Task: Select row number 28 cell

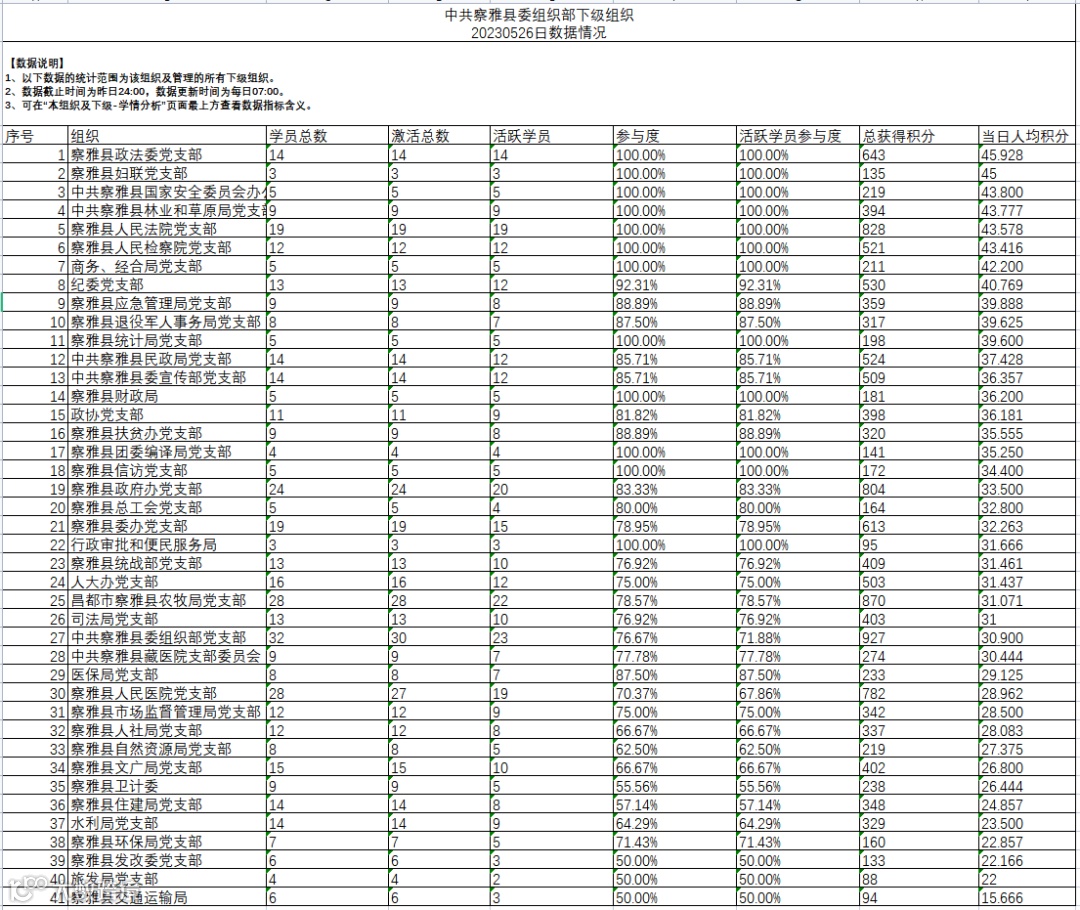Action: (x=35, y=656)
